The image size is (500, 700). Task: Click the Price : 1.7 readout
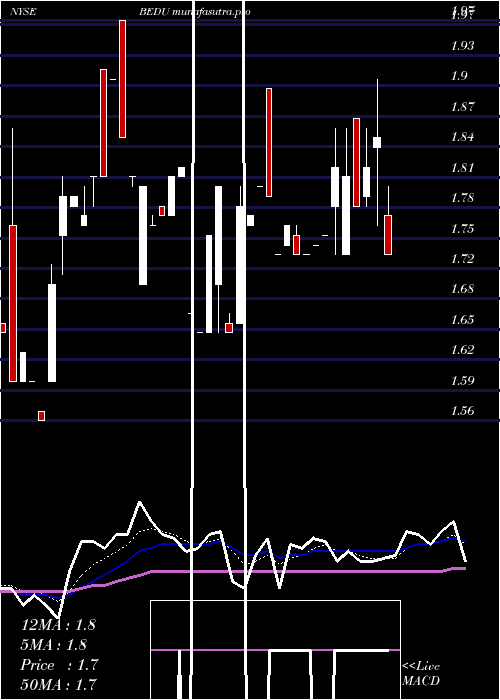(59, 665)
